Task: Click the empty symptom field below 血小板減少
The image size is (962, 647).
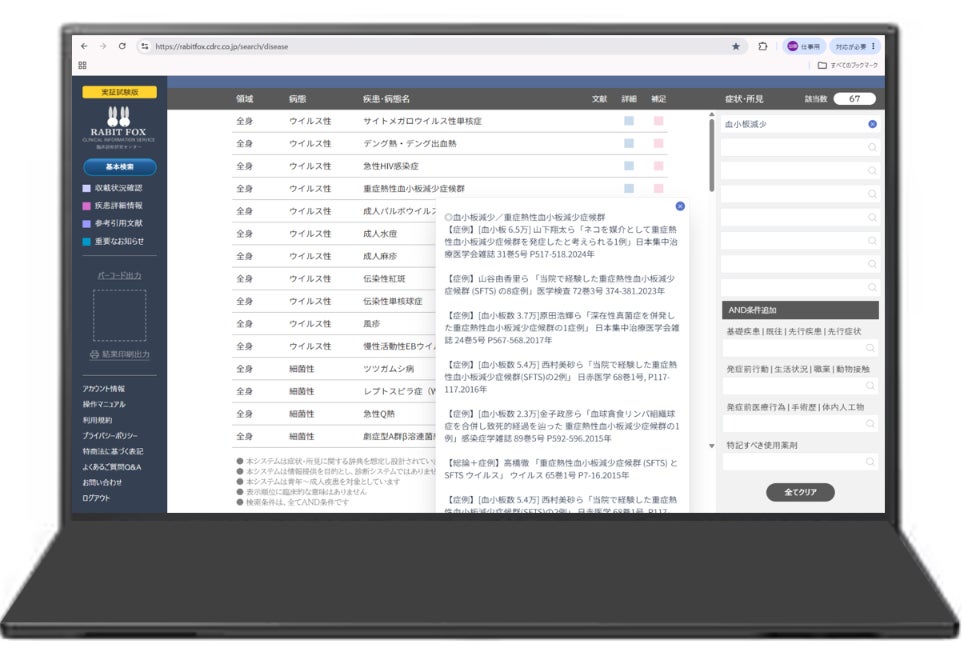Action: (800, 147)
